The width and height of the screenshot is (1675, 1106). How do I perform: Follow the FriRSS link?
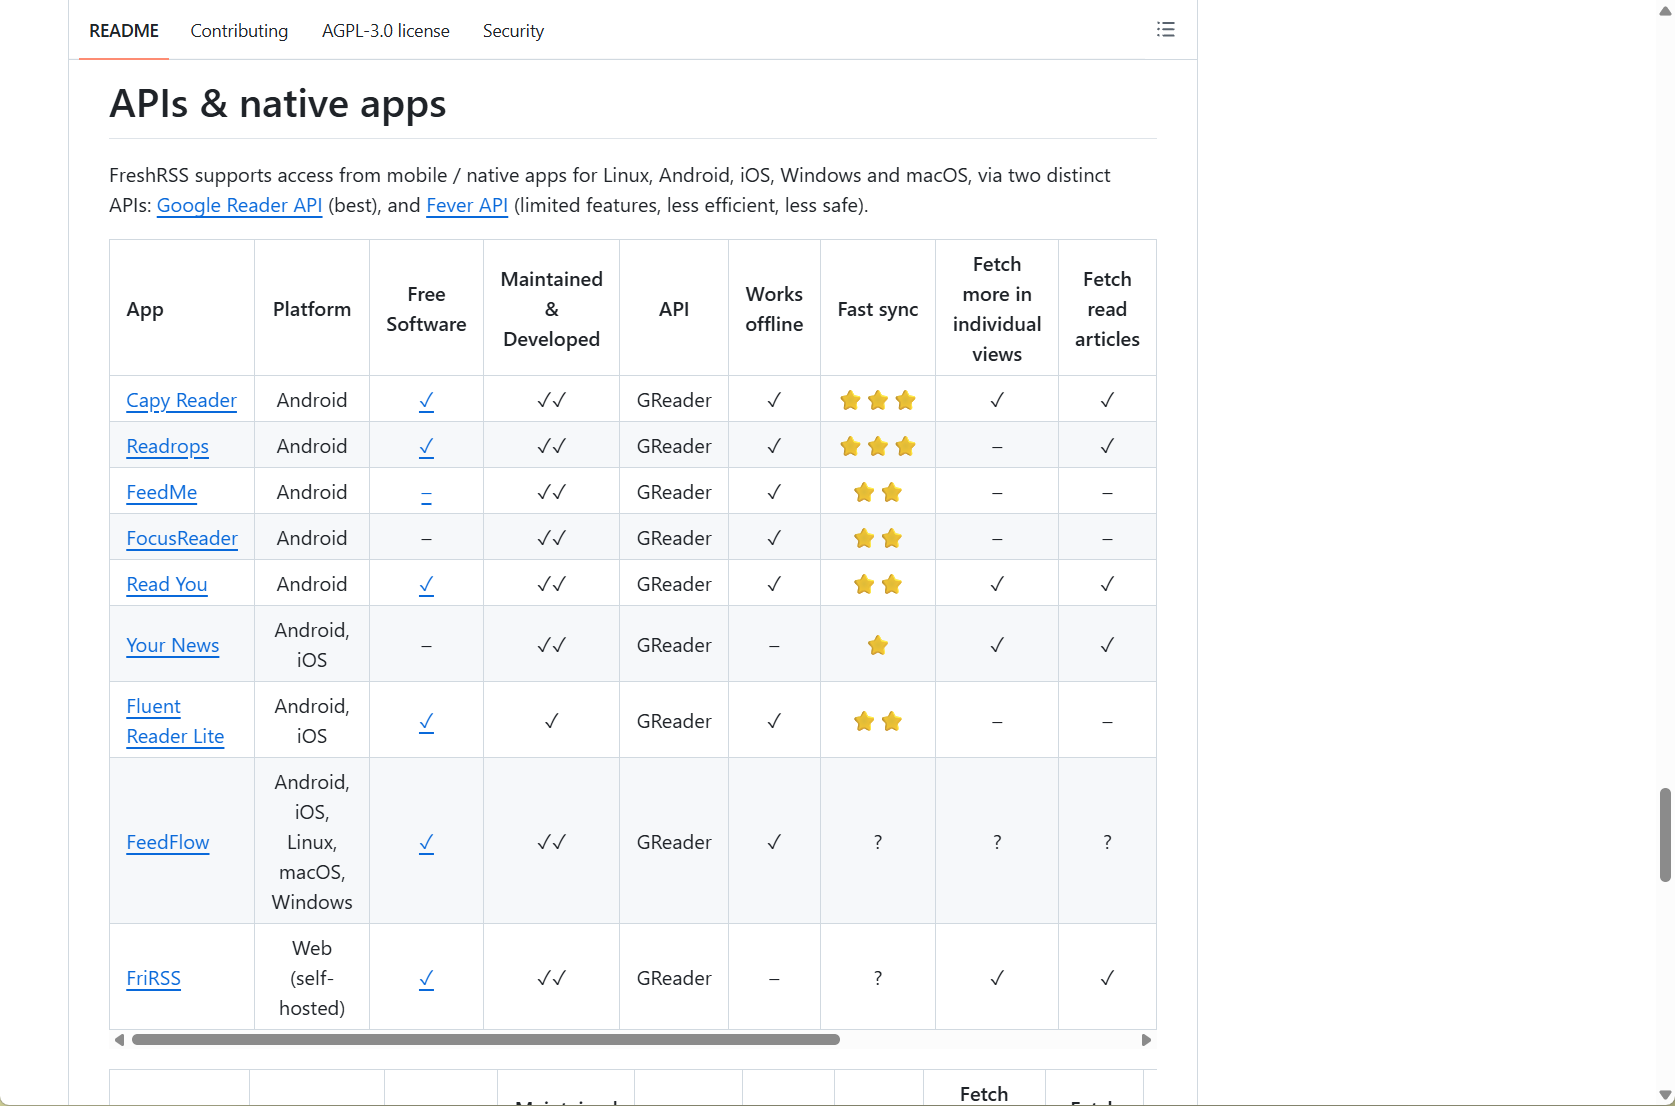tap(153, 978)
